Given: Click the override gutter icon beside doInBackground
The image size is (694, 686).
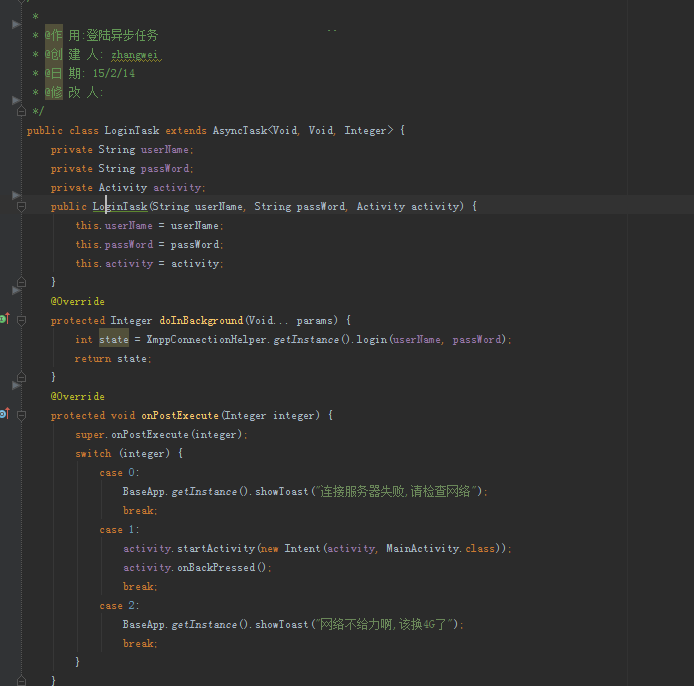Looking at the screenshot, I should [5, 318].
